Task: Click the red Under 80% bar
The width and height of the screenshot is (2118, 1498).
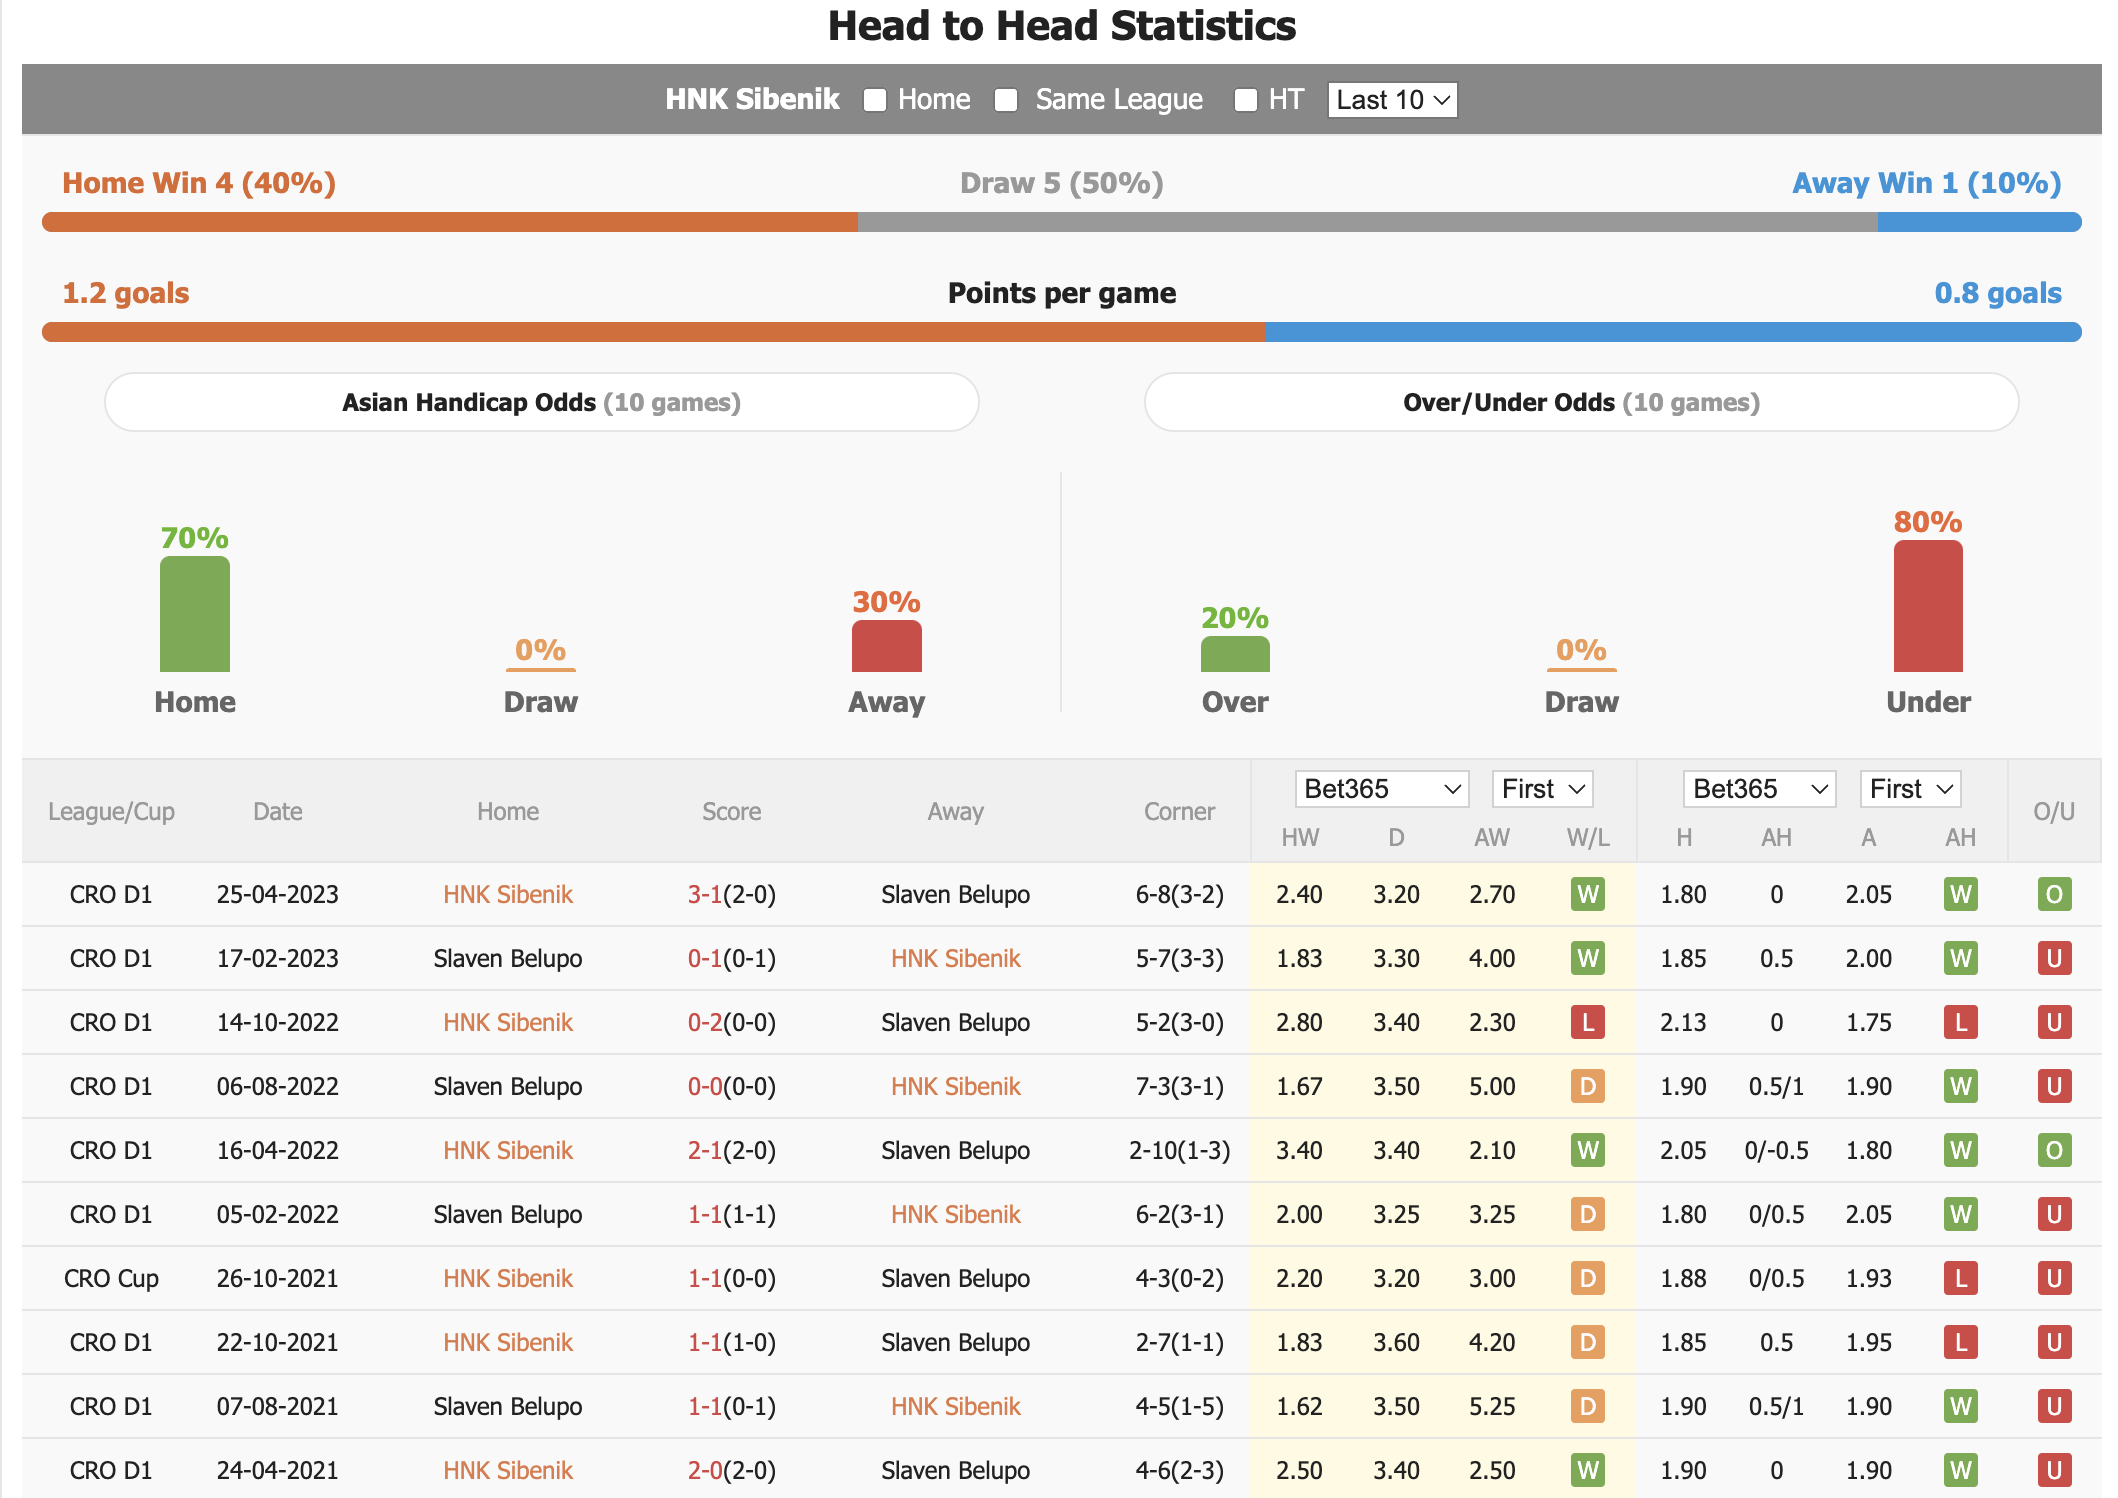Action: click(1928, 606)
